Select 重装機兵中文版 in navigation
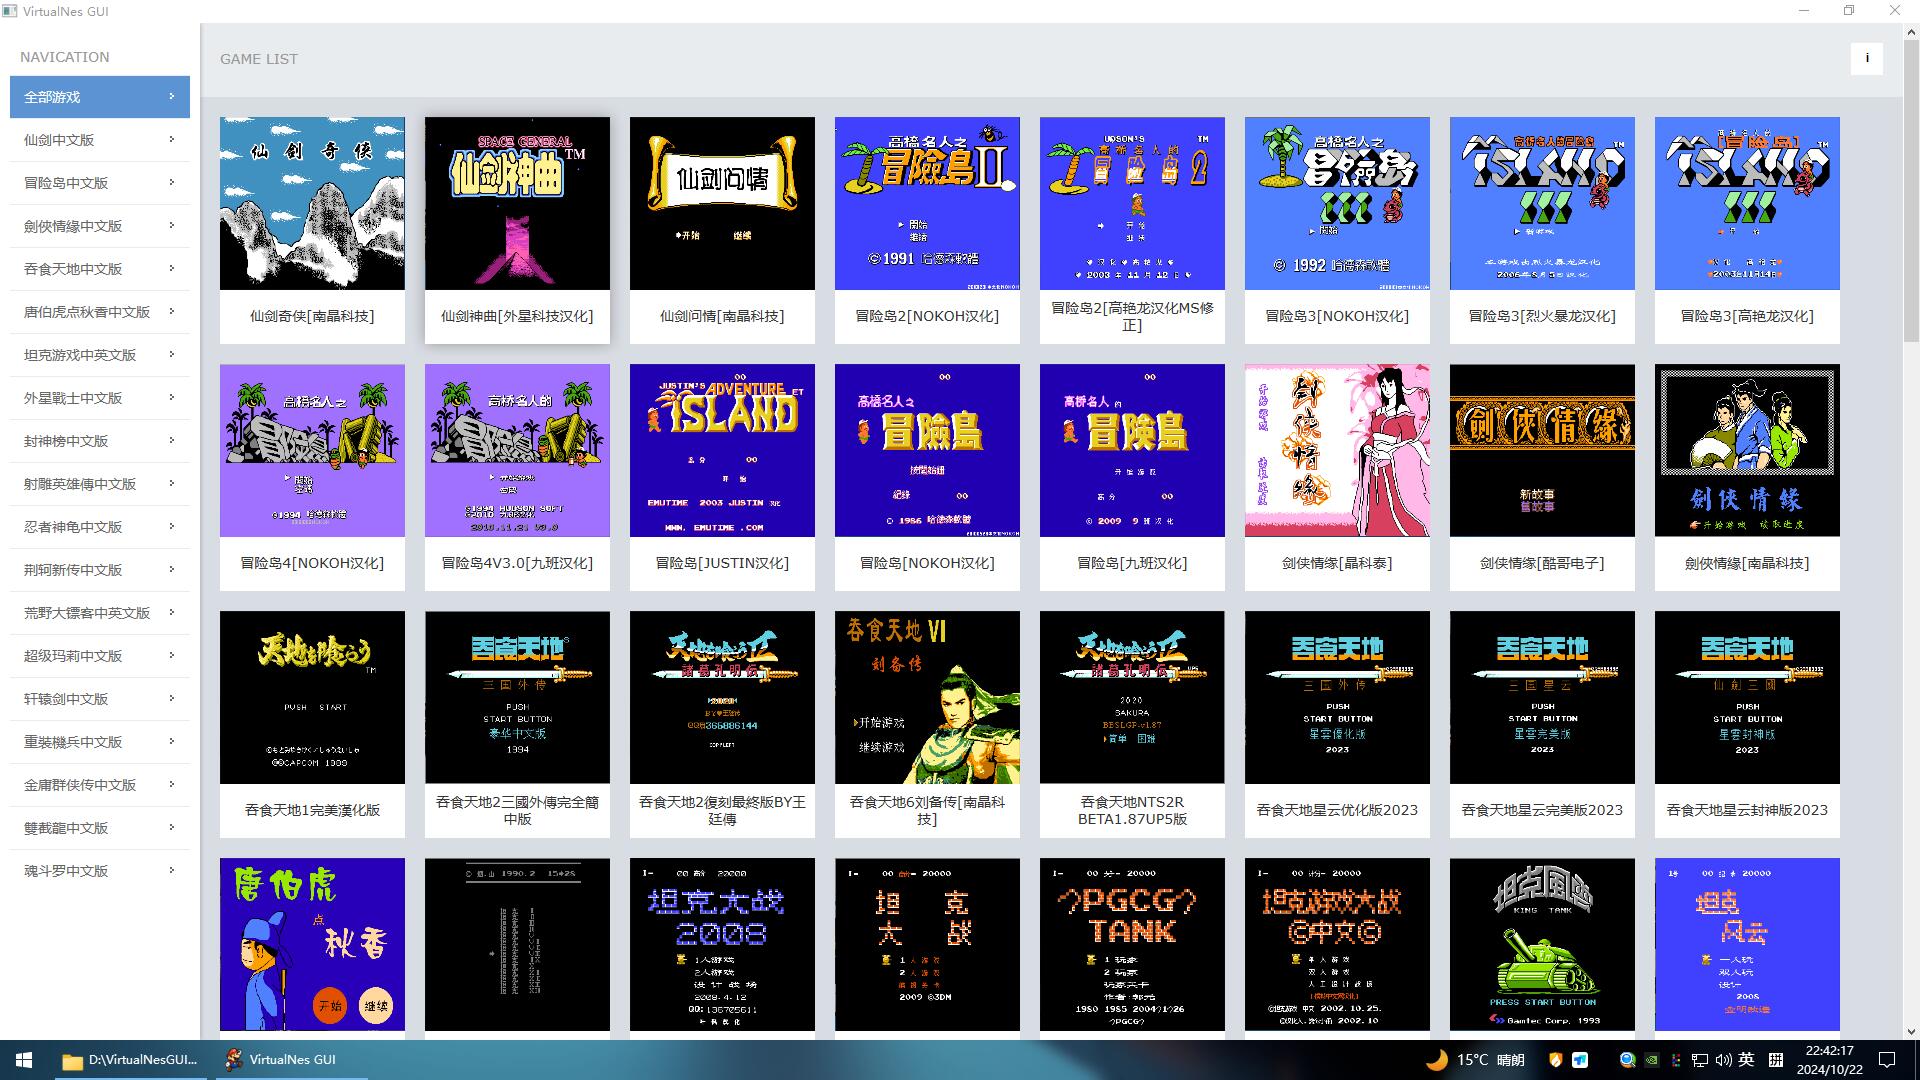This screenshot has height=1080, width=1920. tap(100, 742)
